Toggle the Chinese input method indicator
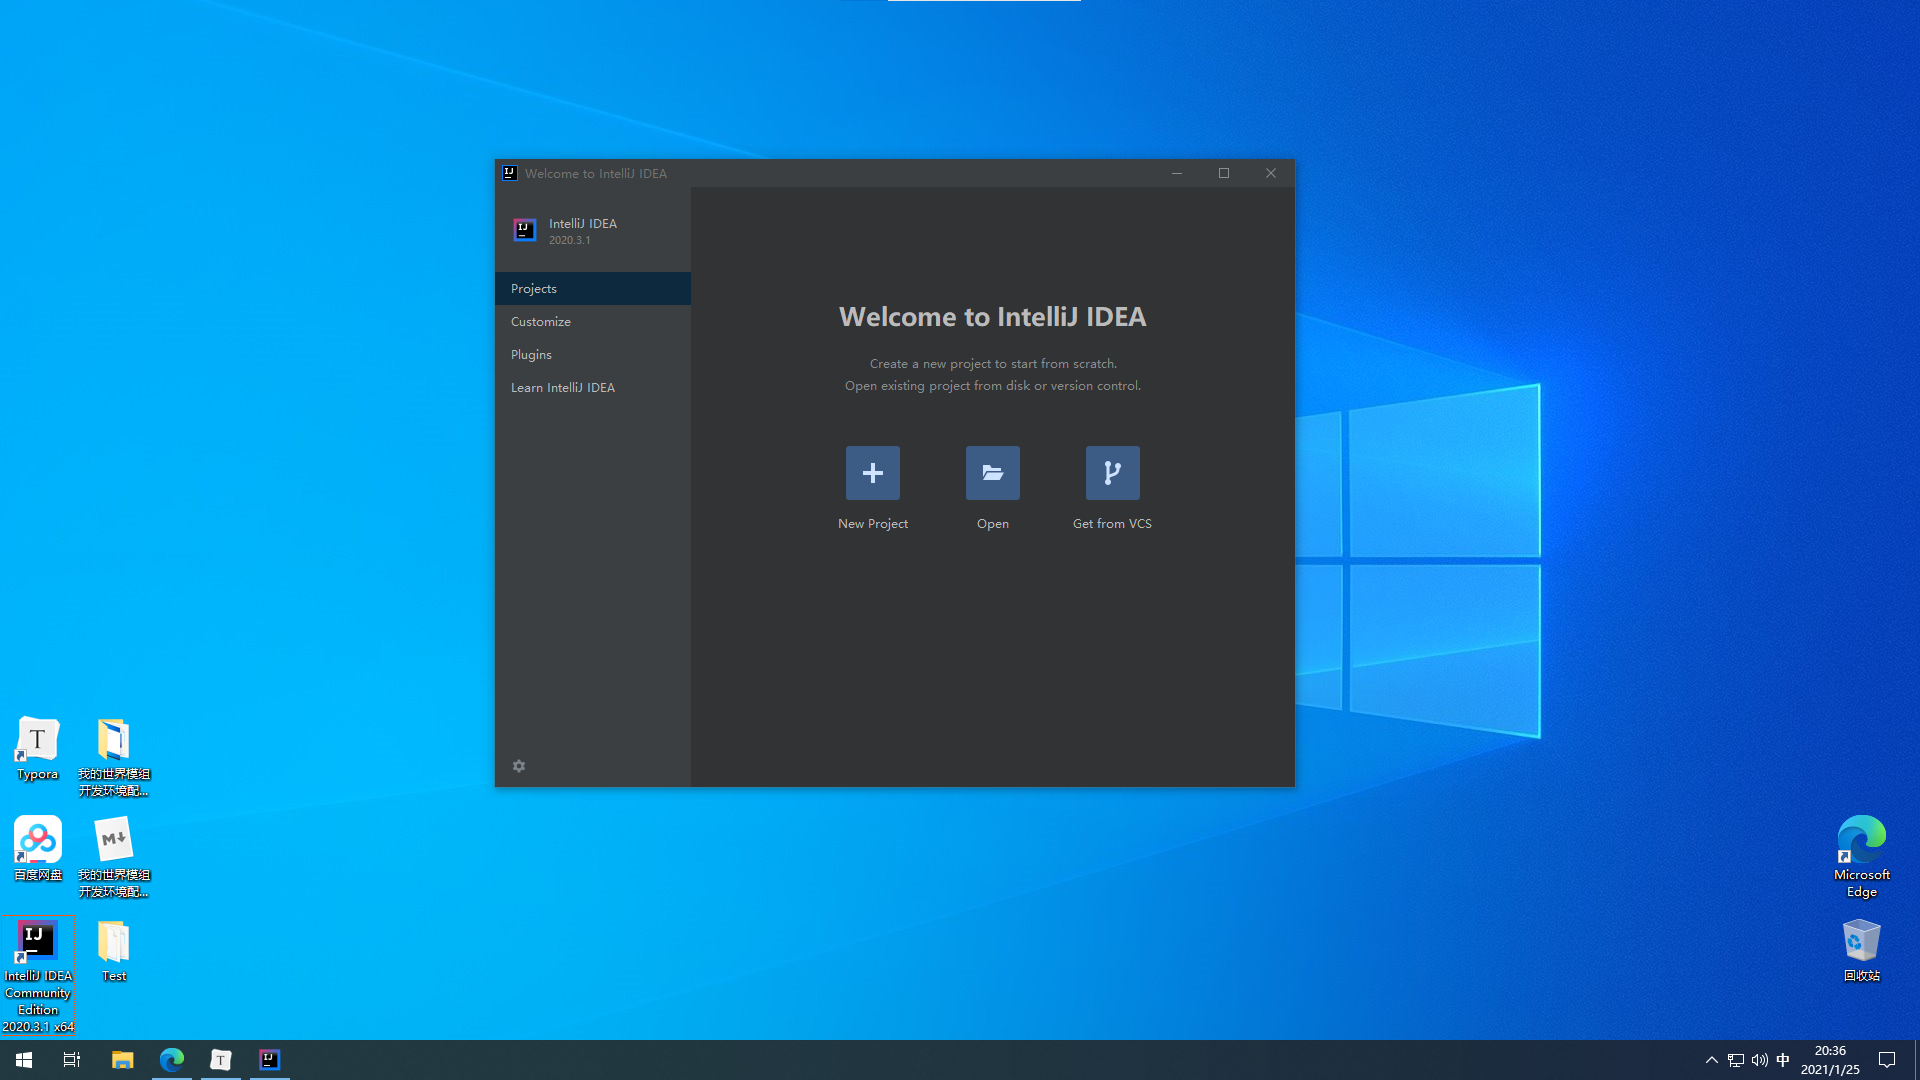The image size is (1920, 1080). [x=1783, y=1060]
